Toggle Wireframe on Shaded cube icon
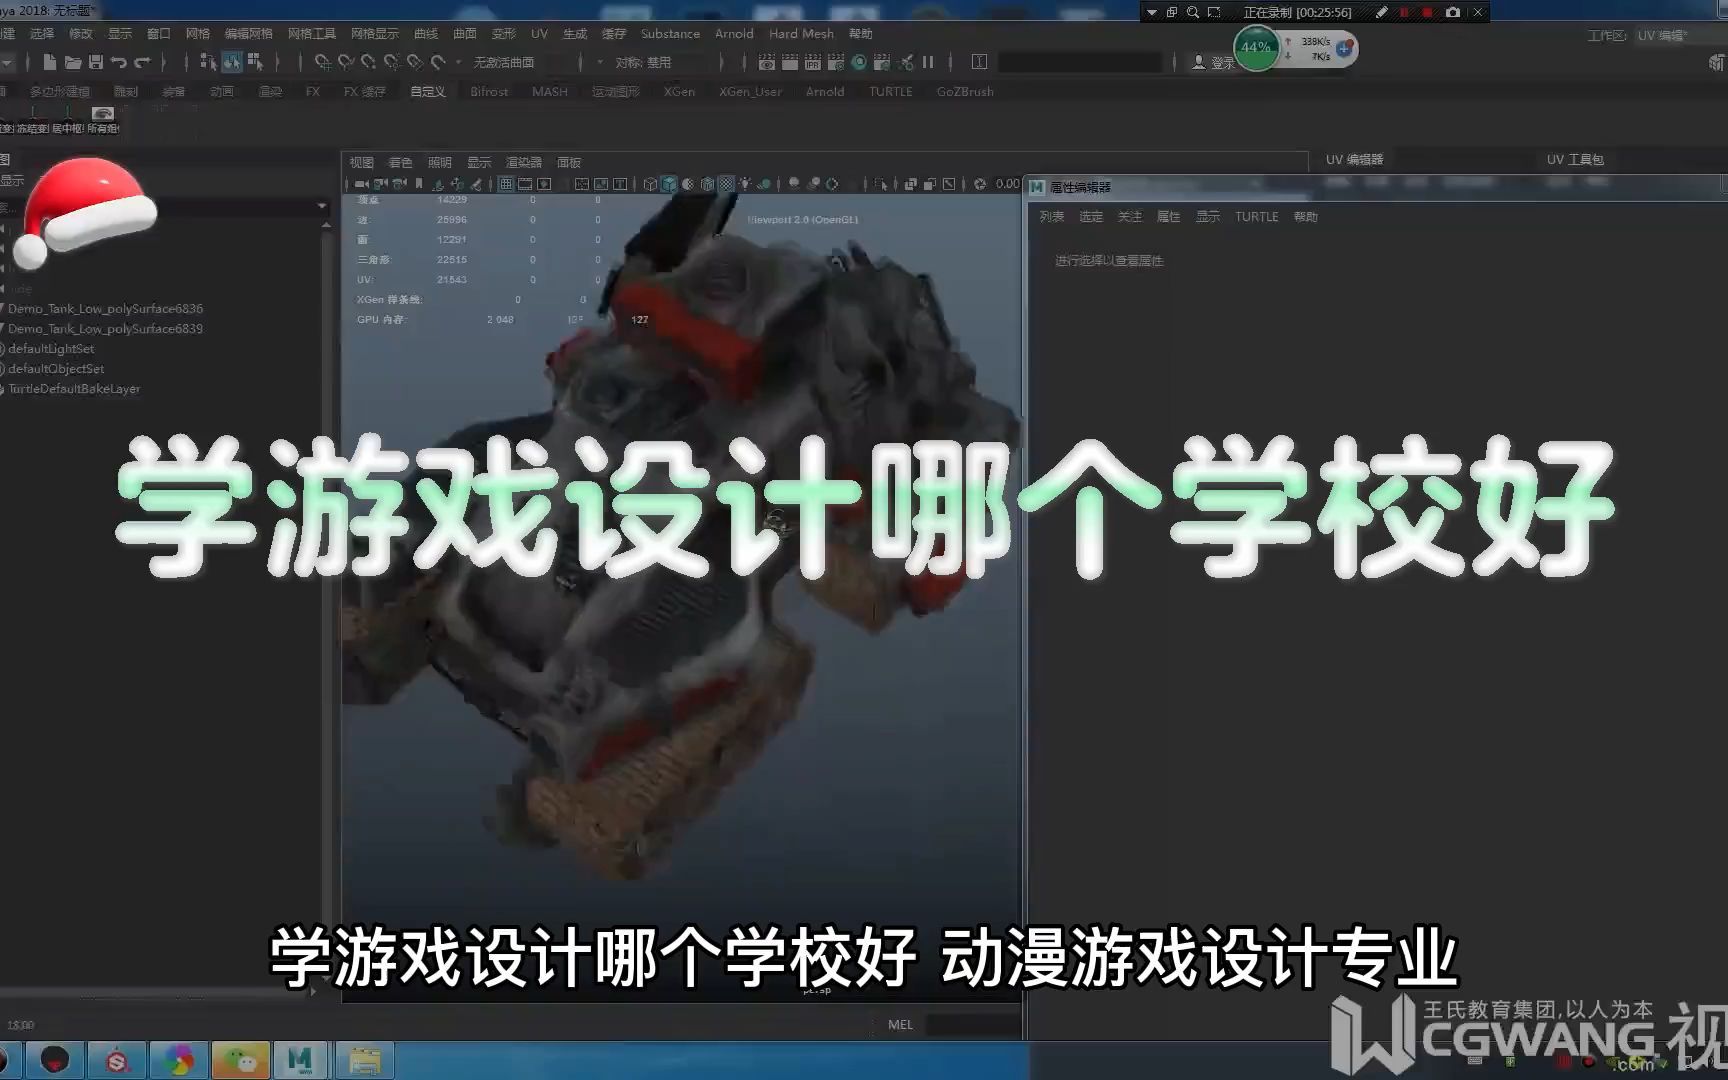1728x1080 pixels. (x=707, y=184)
